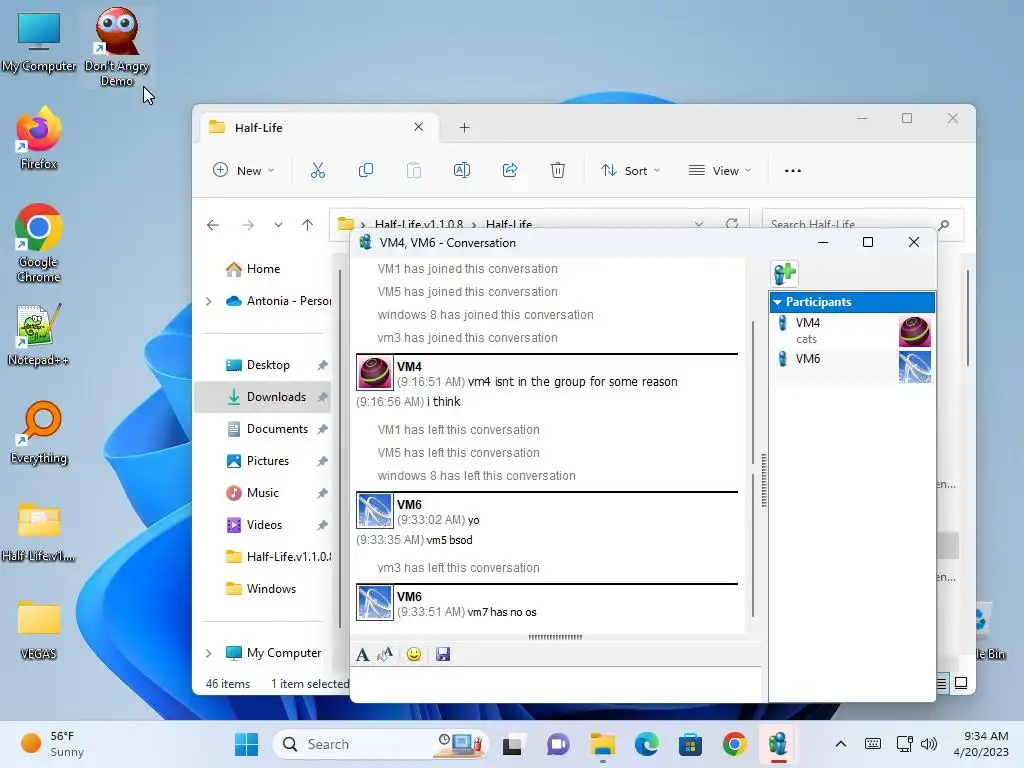Close the Half-Life tab
The image size is (1024, 768).
419,127
